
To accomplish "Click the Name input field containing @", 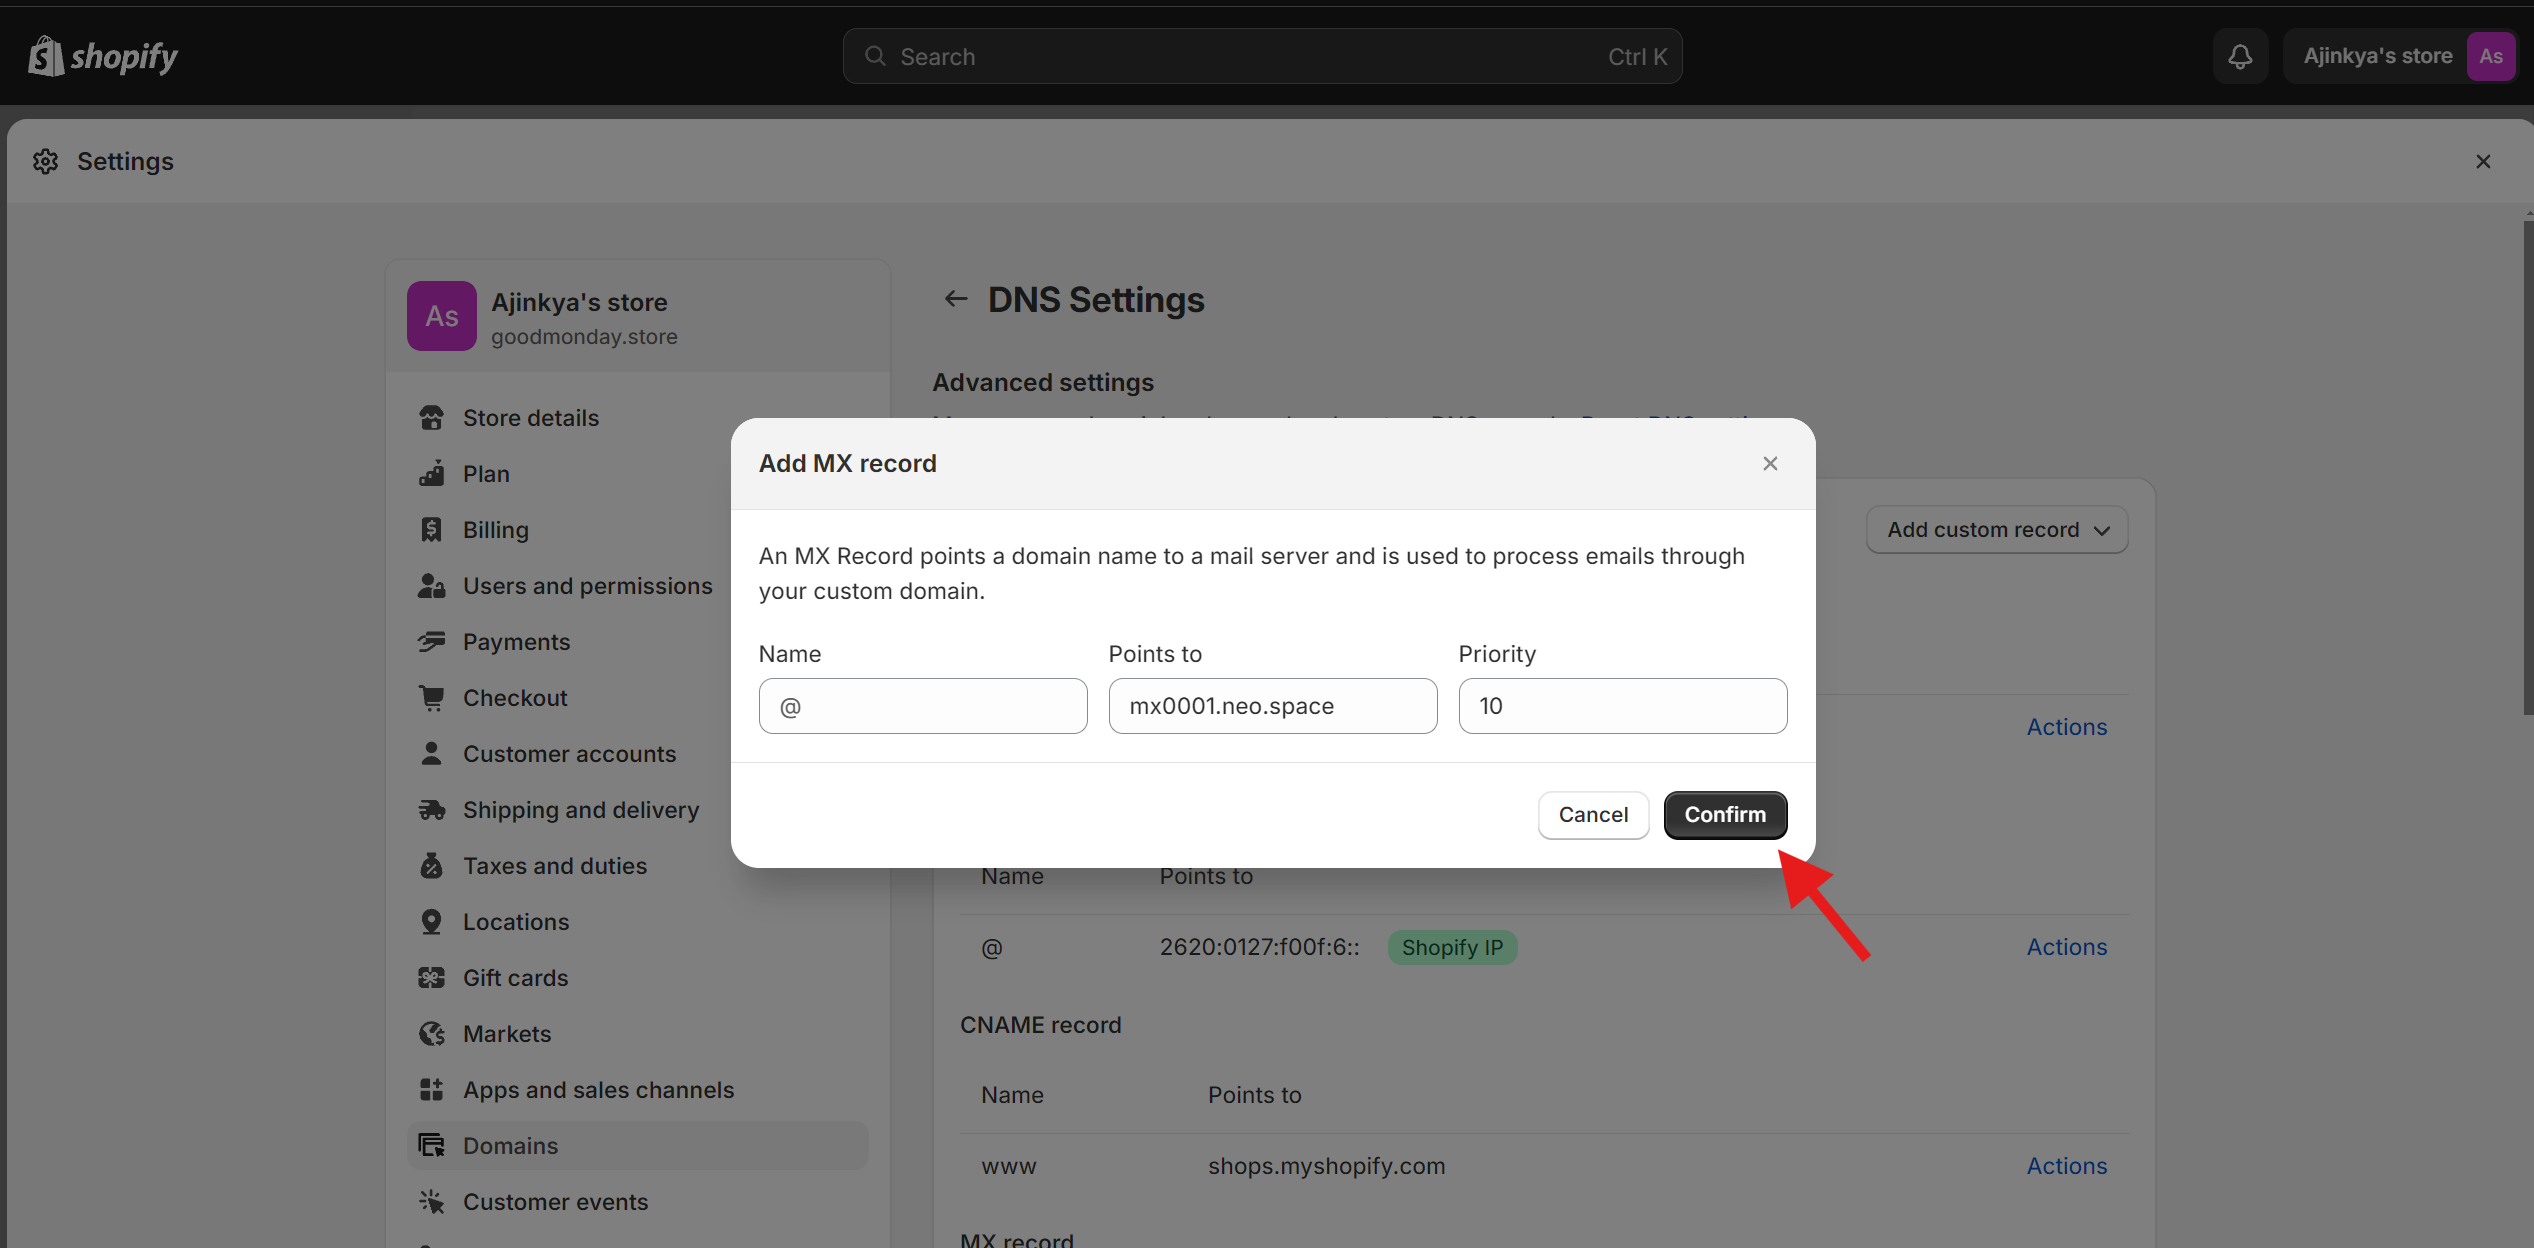I will [x=923, y=706].
